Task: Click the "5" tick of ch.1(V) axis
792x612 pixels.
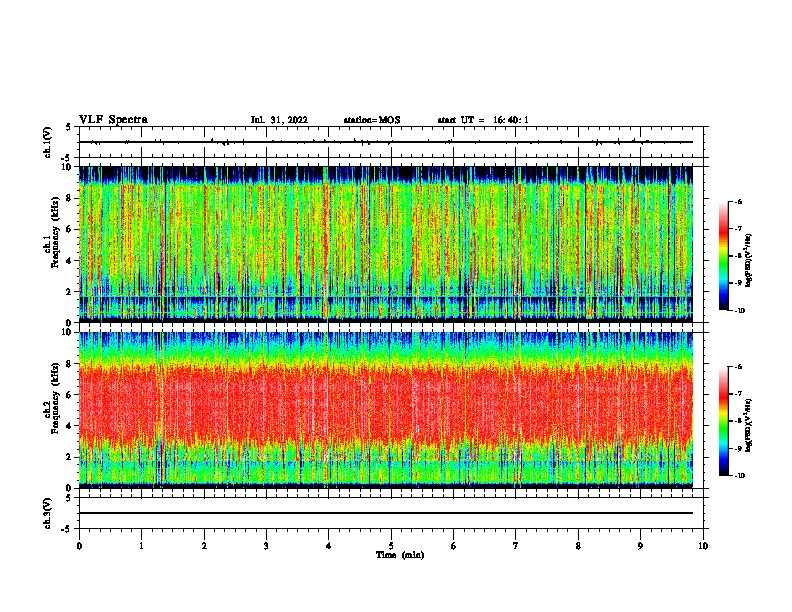Action: [70, 127]
